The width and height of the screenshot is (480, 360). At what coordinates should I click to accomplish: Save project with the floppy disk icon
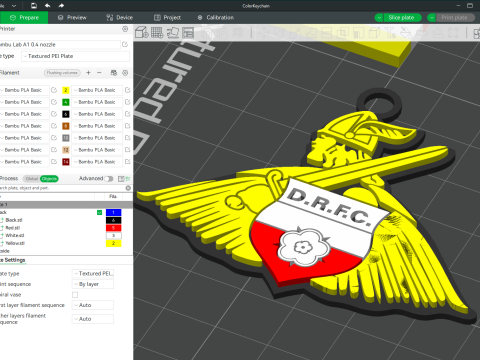pyautogui.click(x=34, y=5)
